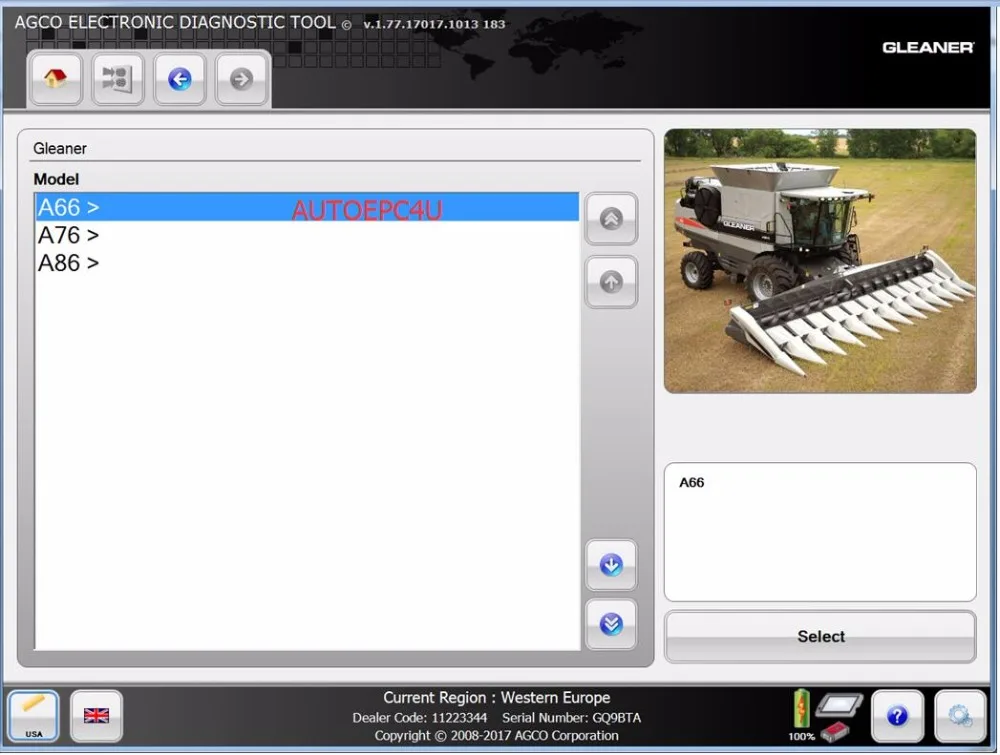Click the Gleaner combine photo

point(820,261)
